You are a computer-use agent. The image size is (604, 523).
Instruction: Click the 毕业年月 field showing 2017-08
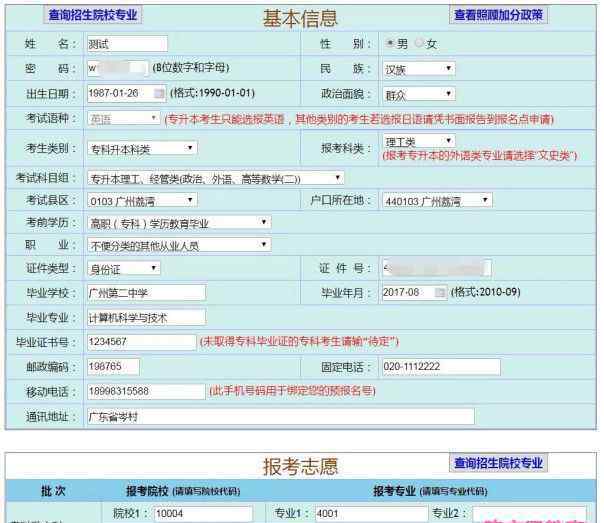coord(415,292)
